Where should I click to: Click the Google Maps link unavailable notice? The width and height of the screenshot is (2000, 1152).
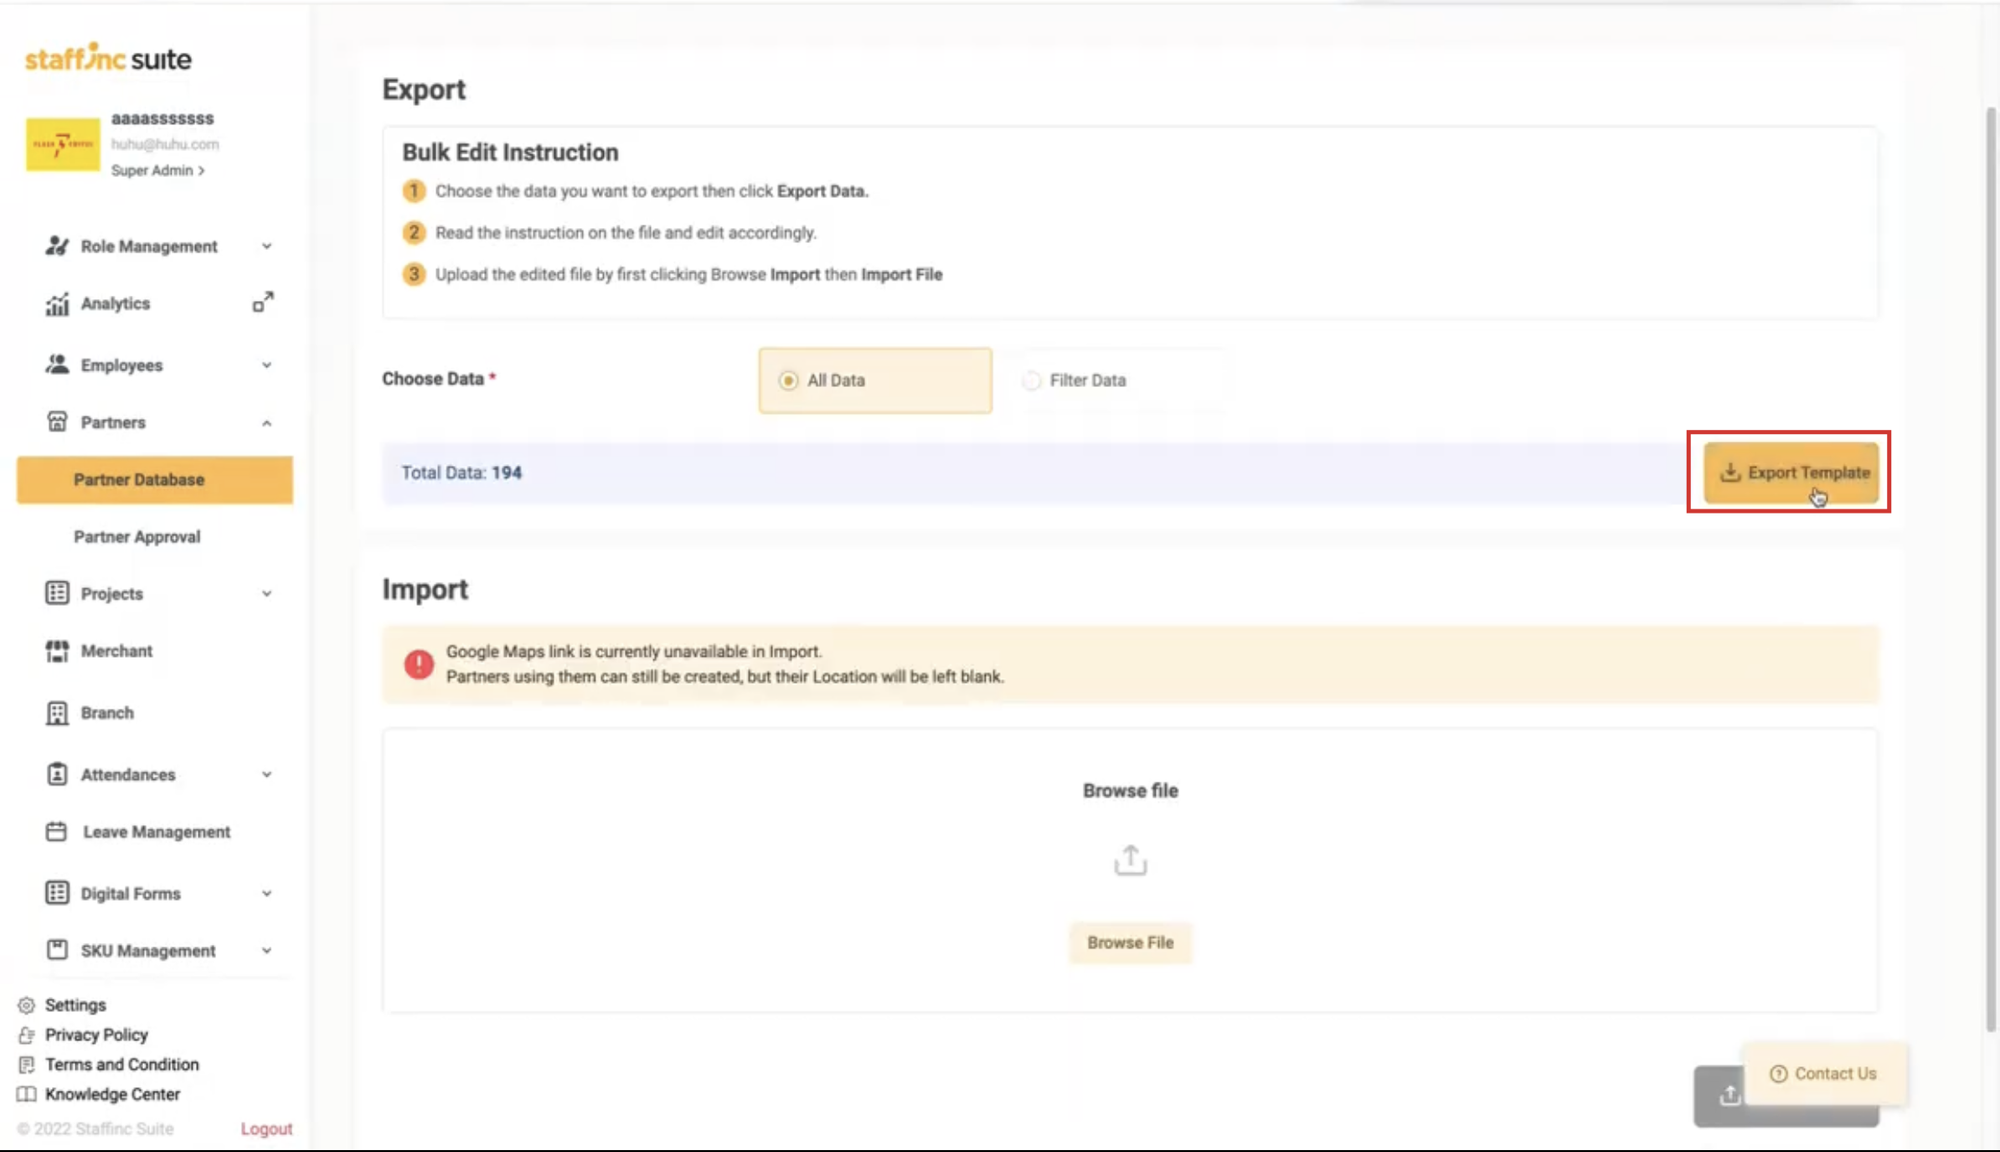(x=1130, y=665)
